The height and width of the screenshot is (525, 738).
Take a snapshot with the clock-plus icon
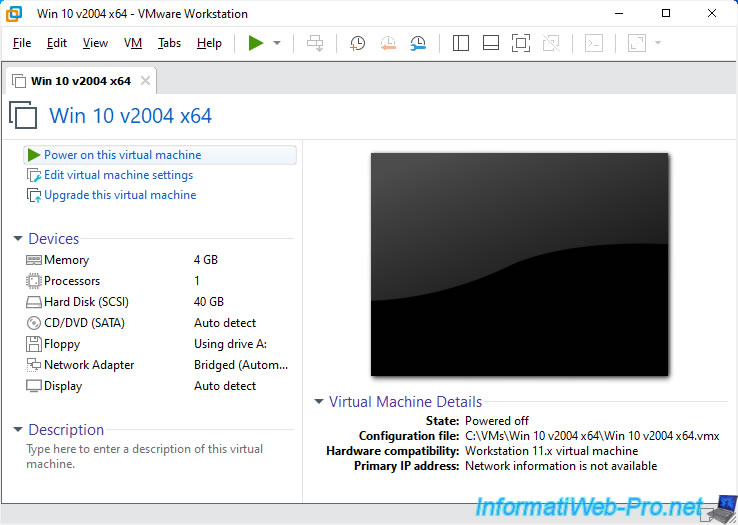click(358, 43)
